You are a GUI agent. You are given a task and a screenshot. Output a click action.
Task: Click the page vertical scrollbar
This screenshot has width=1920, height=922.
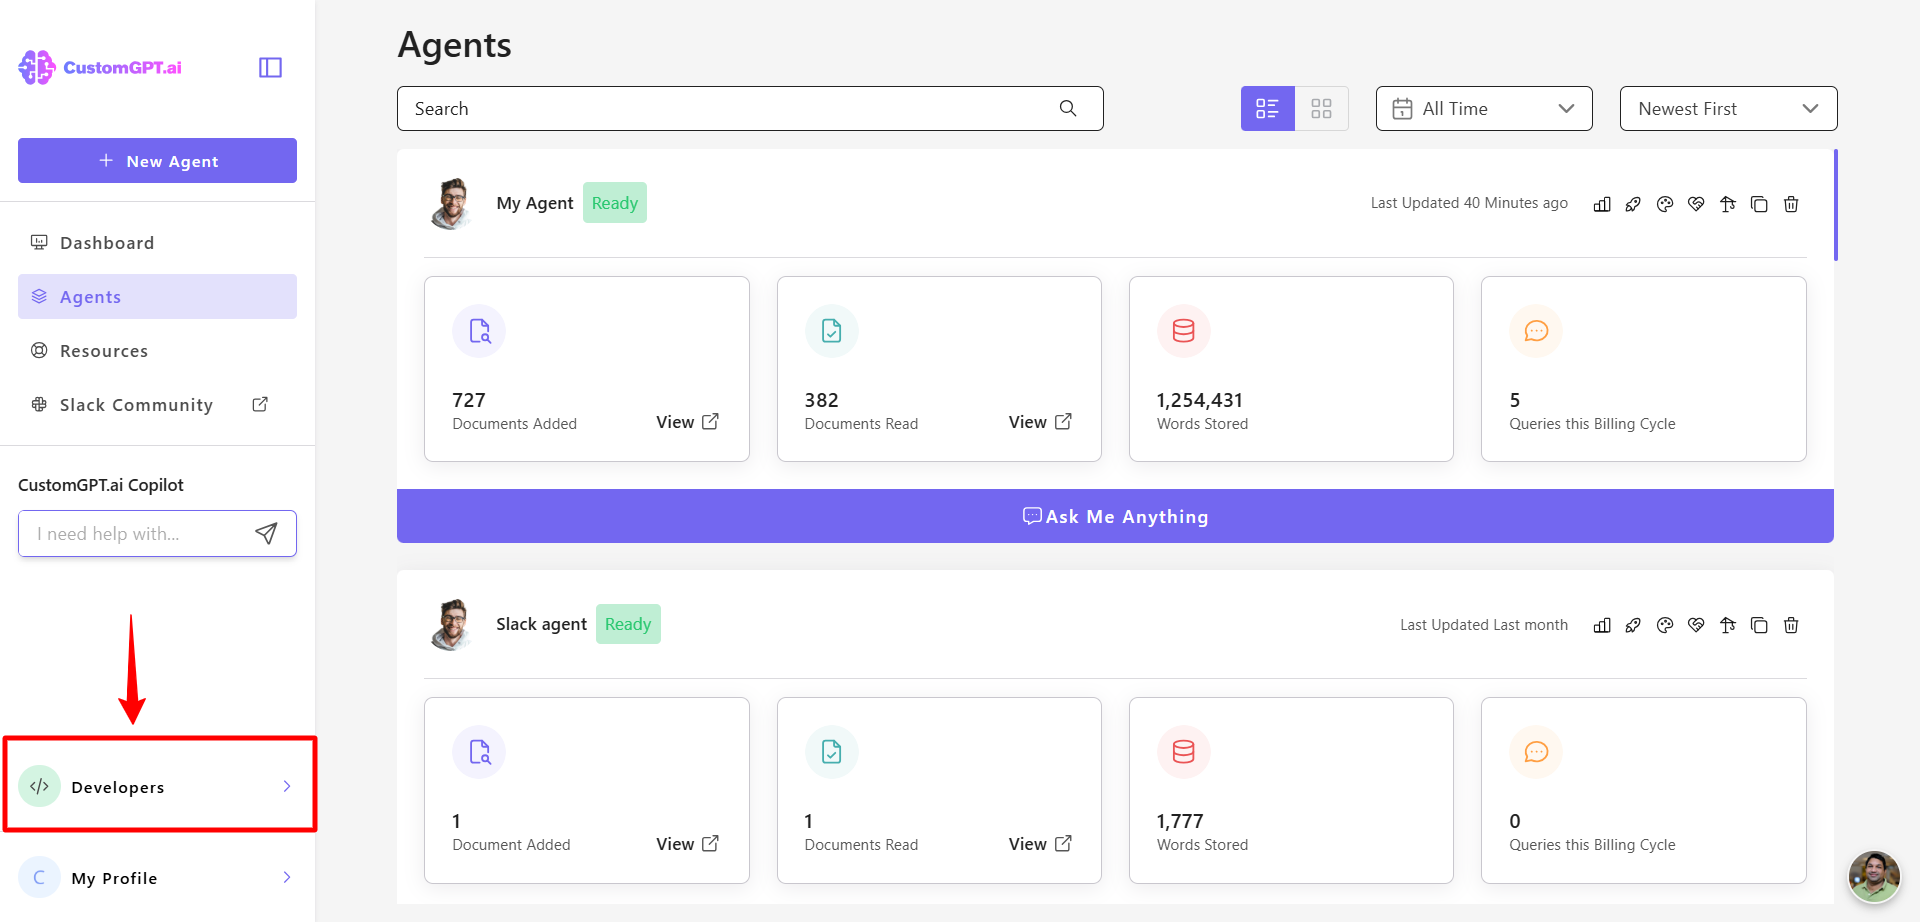pos(1835,205)
